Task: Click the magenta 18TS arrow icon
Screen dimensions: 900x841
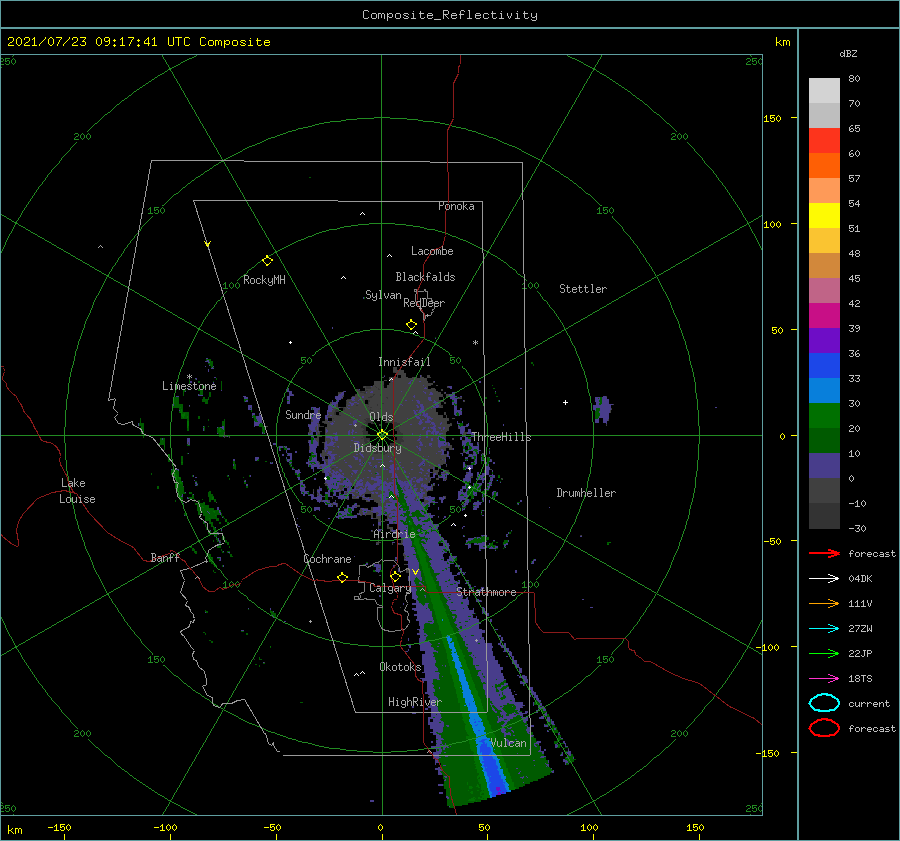Action: click(824, 679)
